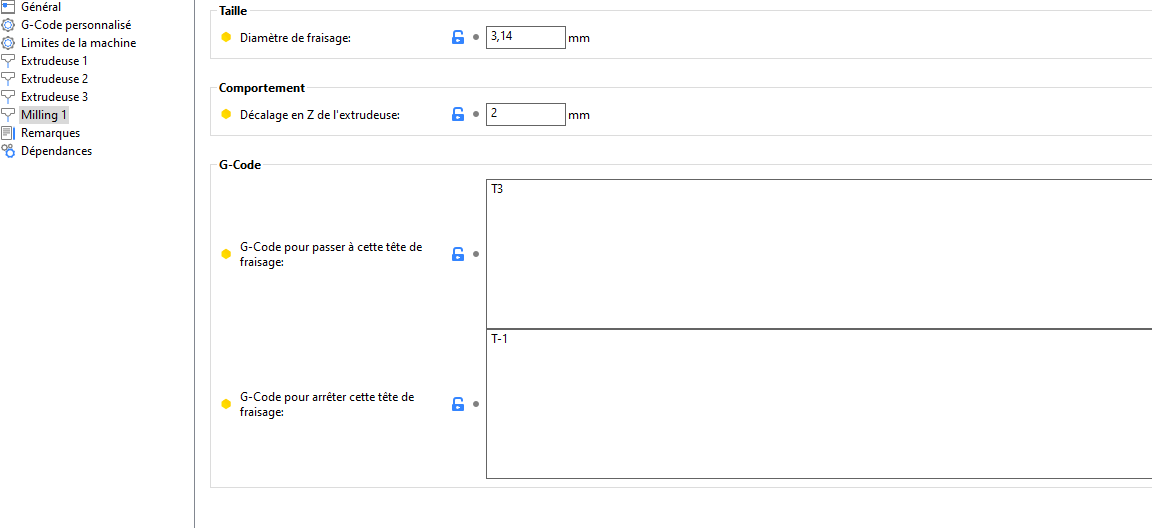The width and height of the screenshot is (1152, 528).
Task: Click the Dépendances gears icon
Action: [8, 151]
